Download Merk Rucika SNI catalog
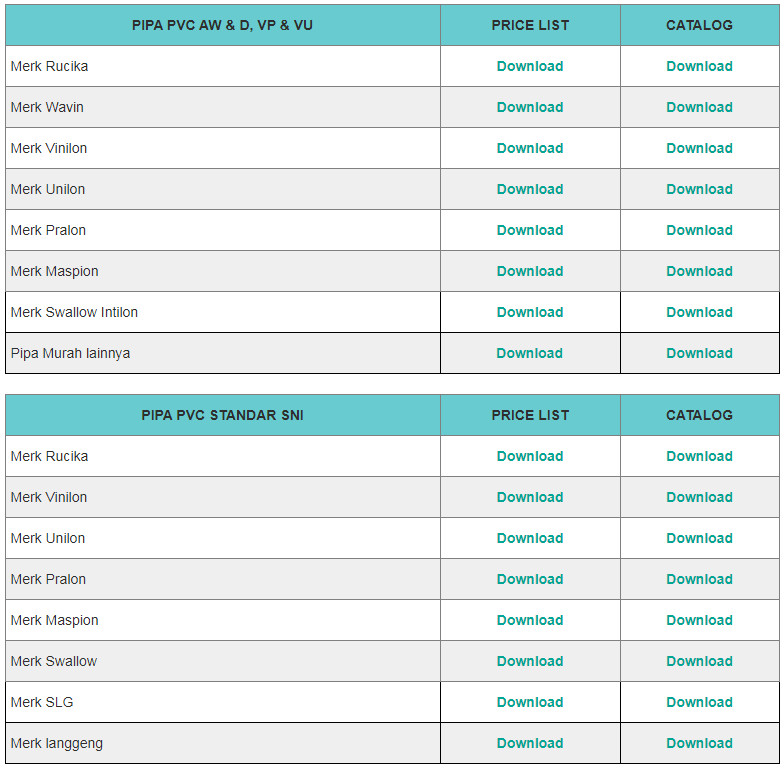784x770 pixels. (699, 456)
